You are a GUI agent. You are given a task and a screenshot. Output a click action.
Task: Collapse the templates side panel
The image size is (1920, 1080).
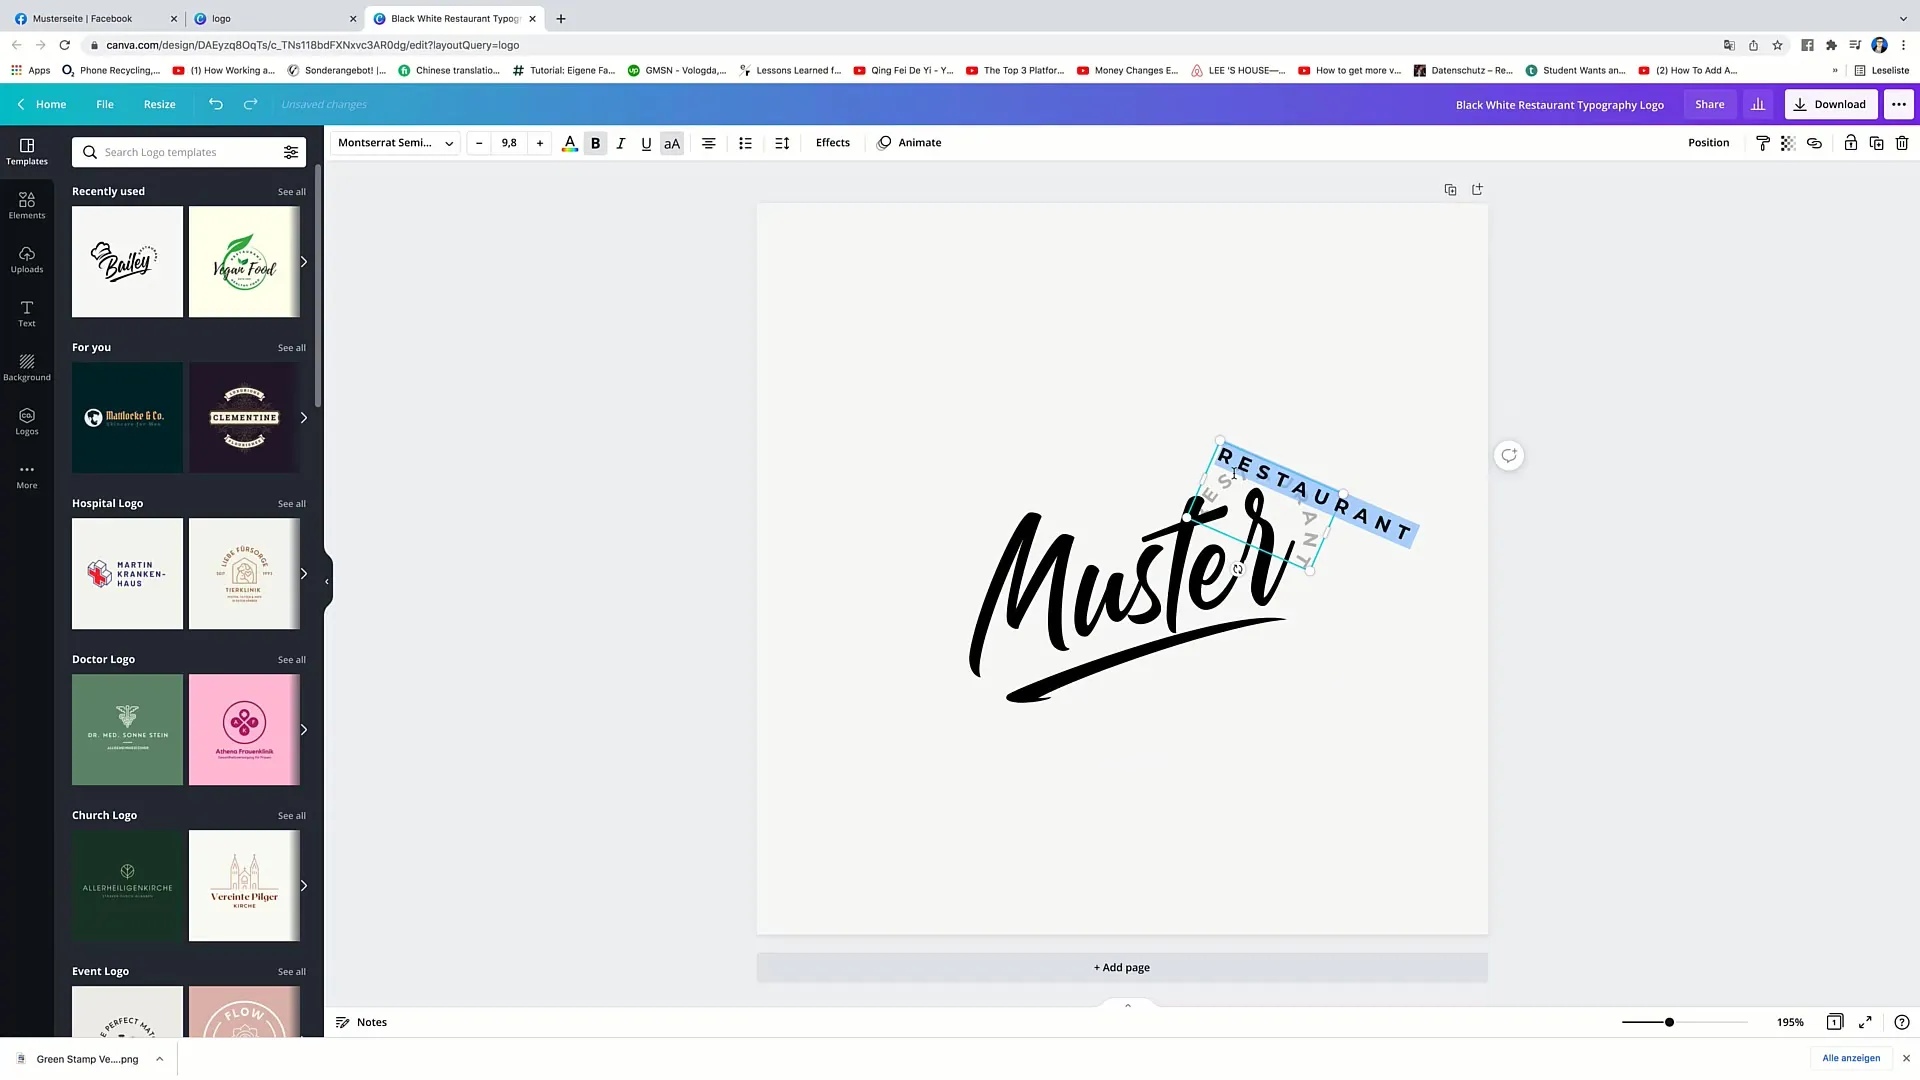(x=327, y=581)
